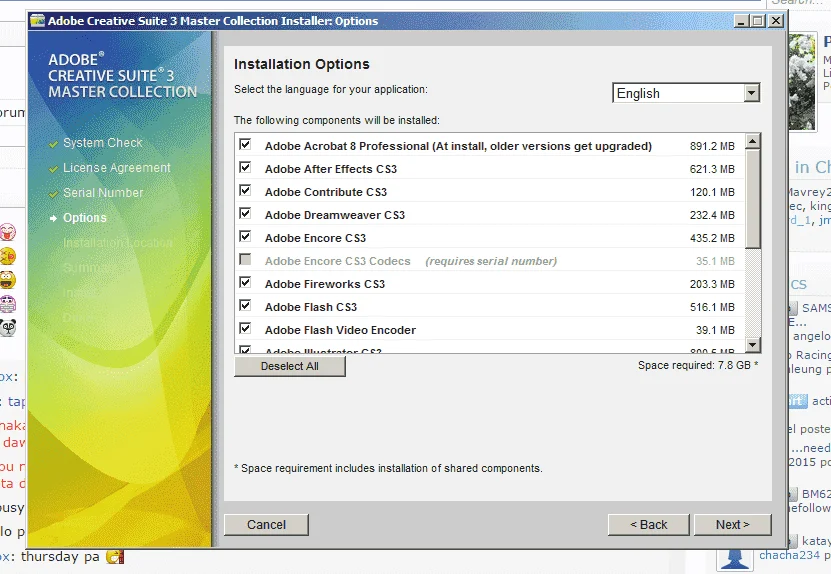Click the Options arrow icon

(x=53, y=218)
